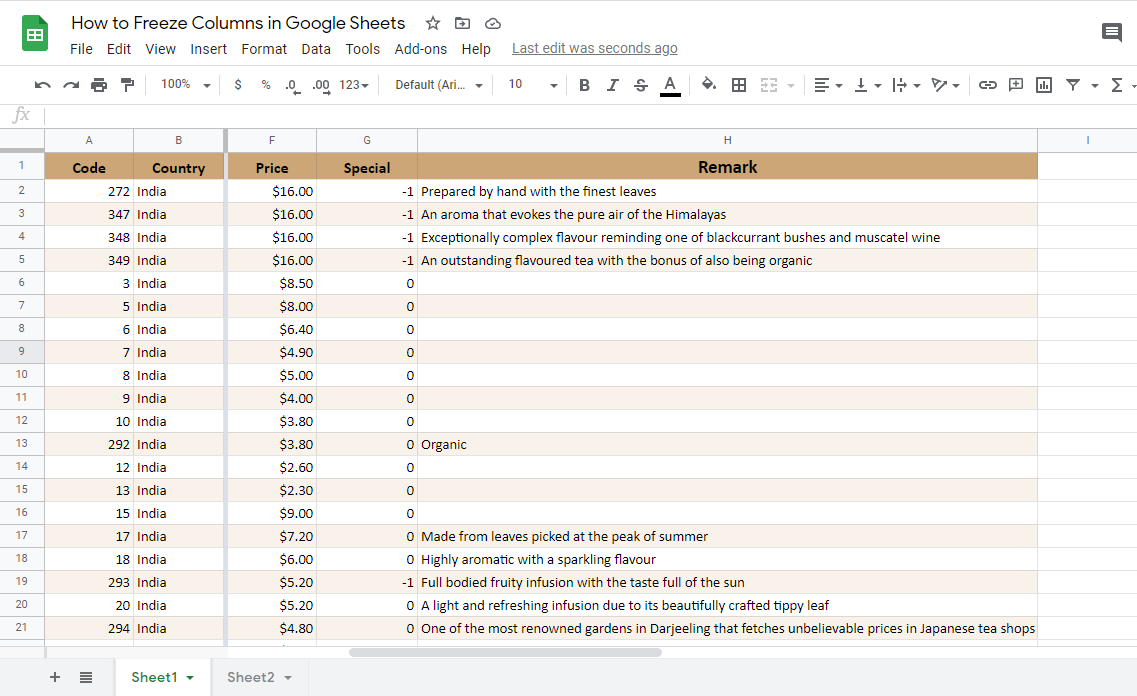Click the cell containing 'Organic'

pyautogui.click(x=727, y=444)
